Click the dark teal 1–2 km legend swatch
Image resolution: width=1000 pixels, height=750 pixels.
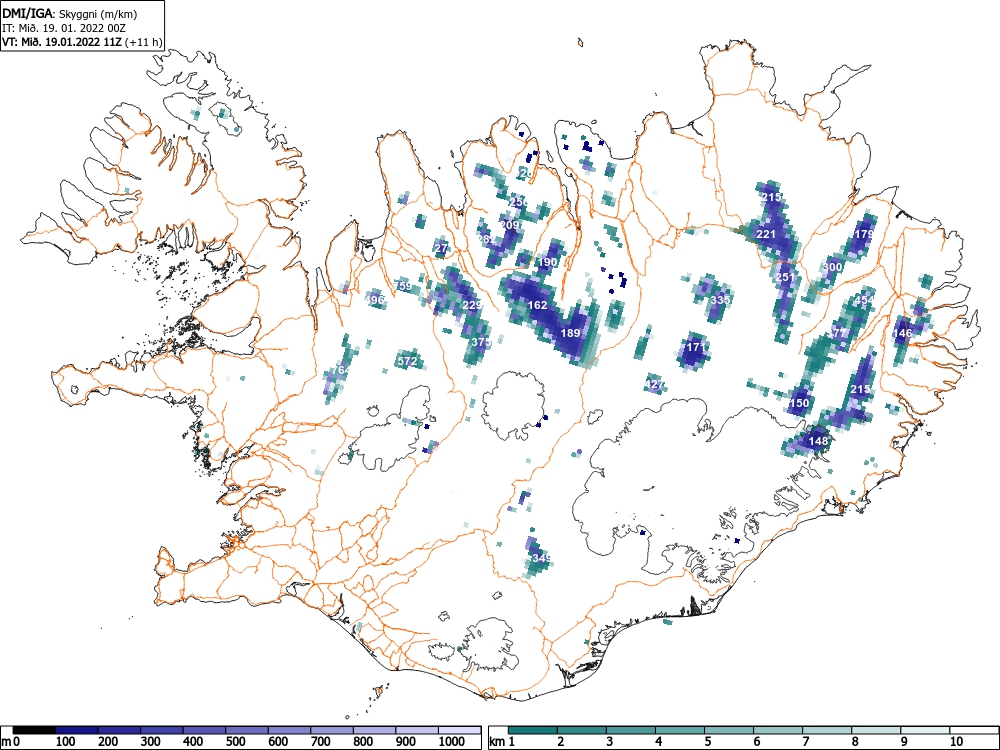tap(533, 730)
